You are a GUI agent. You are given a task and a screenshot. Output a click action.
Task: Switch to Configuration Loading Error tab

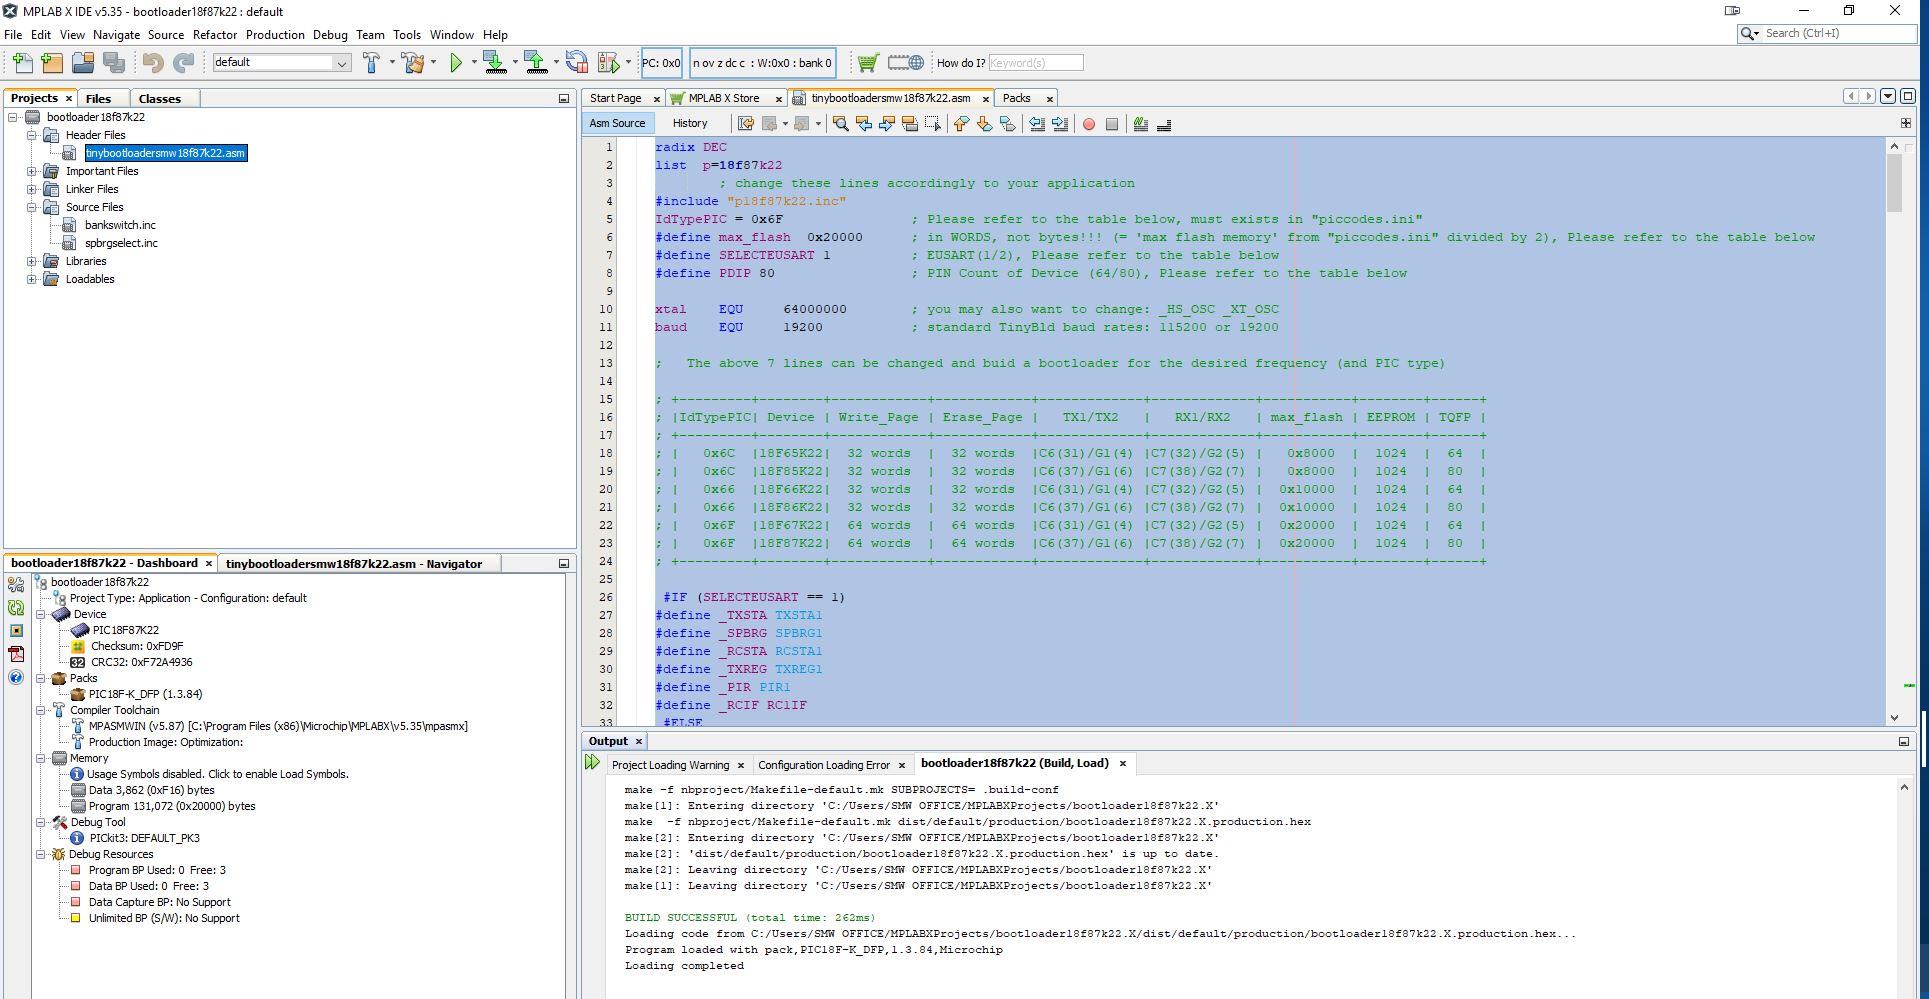click(x=823, y=765)
